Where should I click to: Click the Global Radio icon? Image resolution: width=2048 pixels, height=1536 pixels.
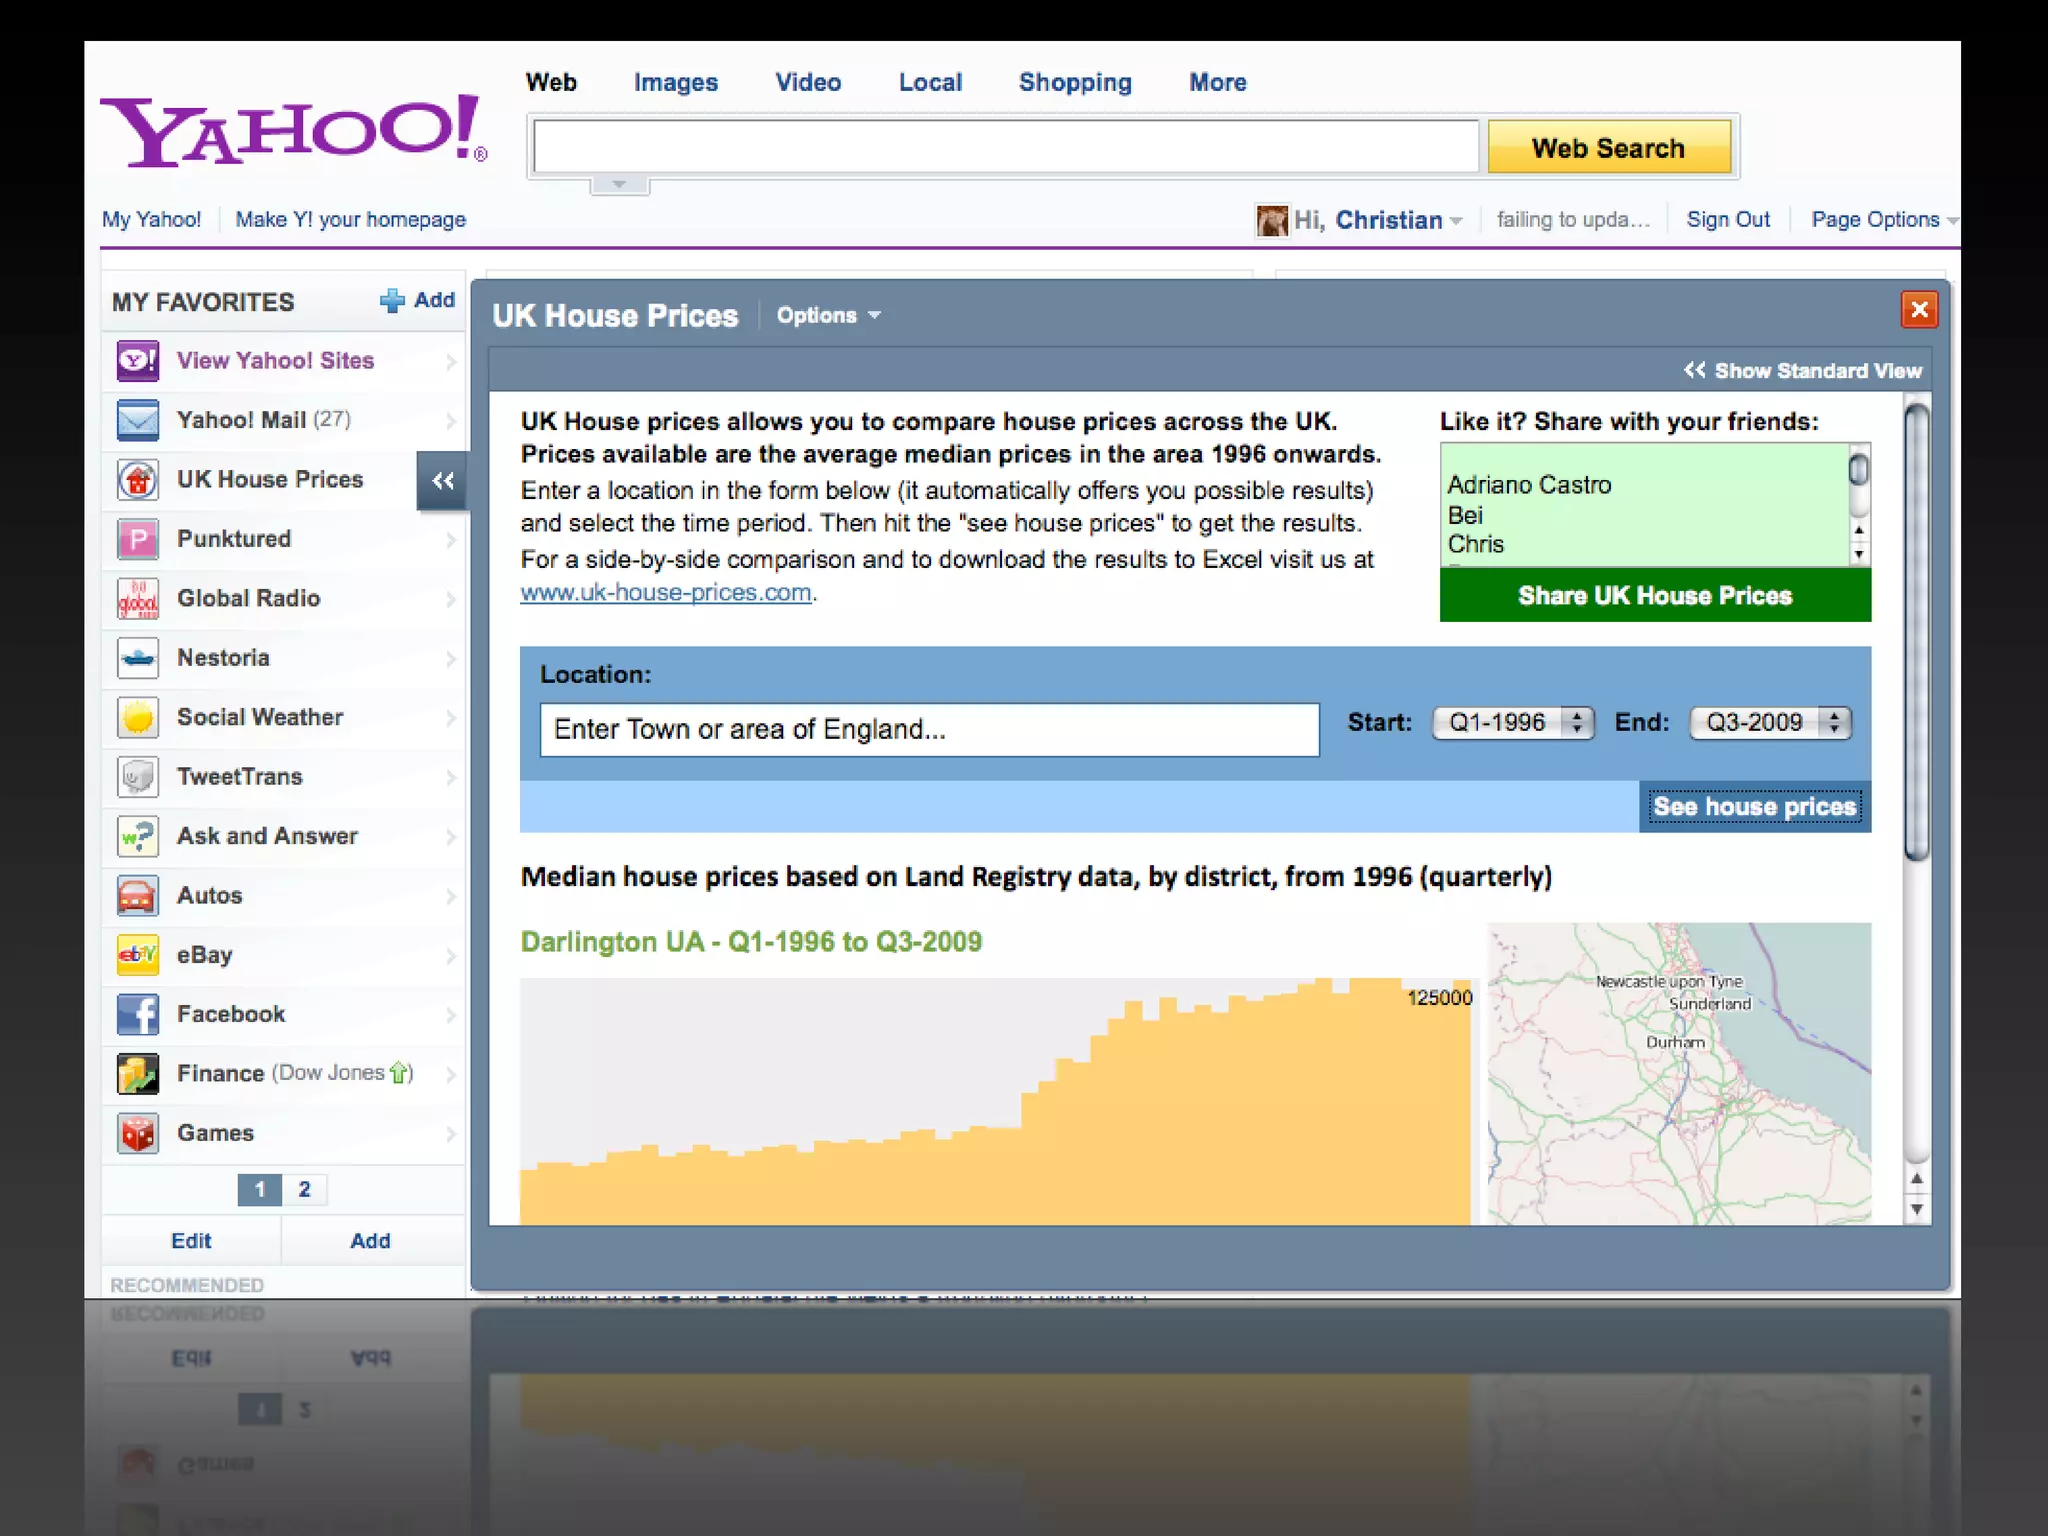138,598
